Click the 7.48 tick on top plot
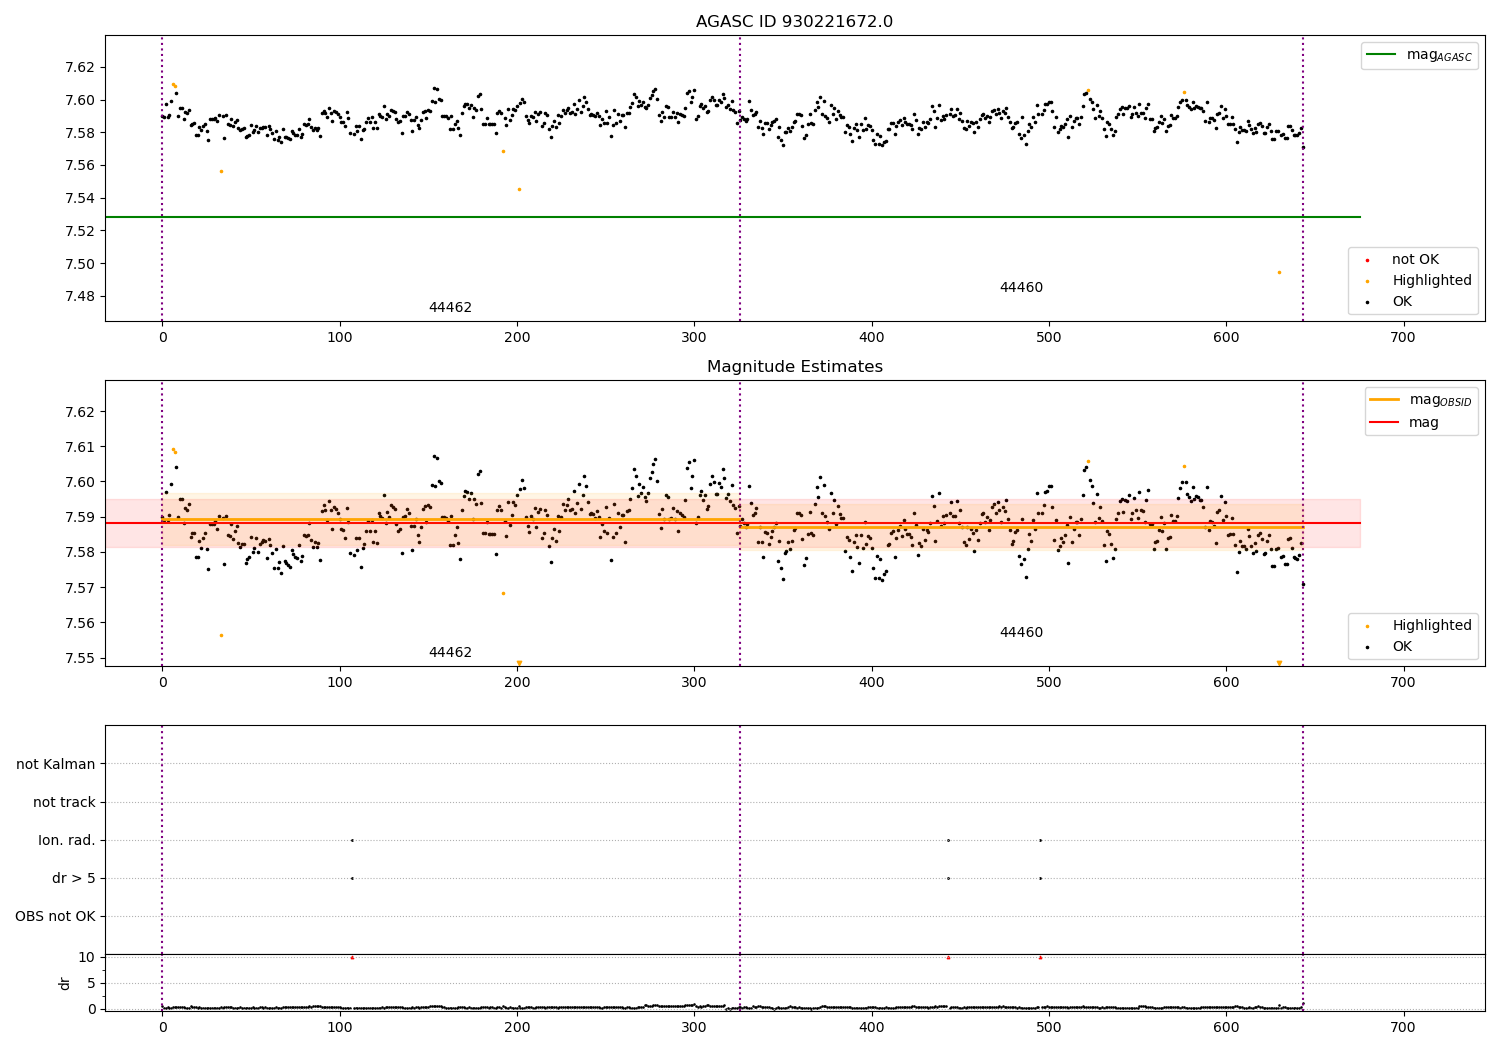 80,297
